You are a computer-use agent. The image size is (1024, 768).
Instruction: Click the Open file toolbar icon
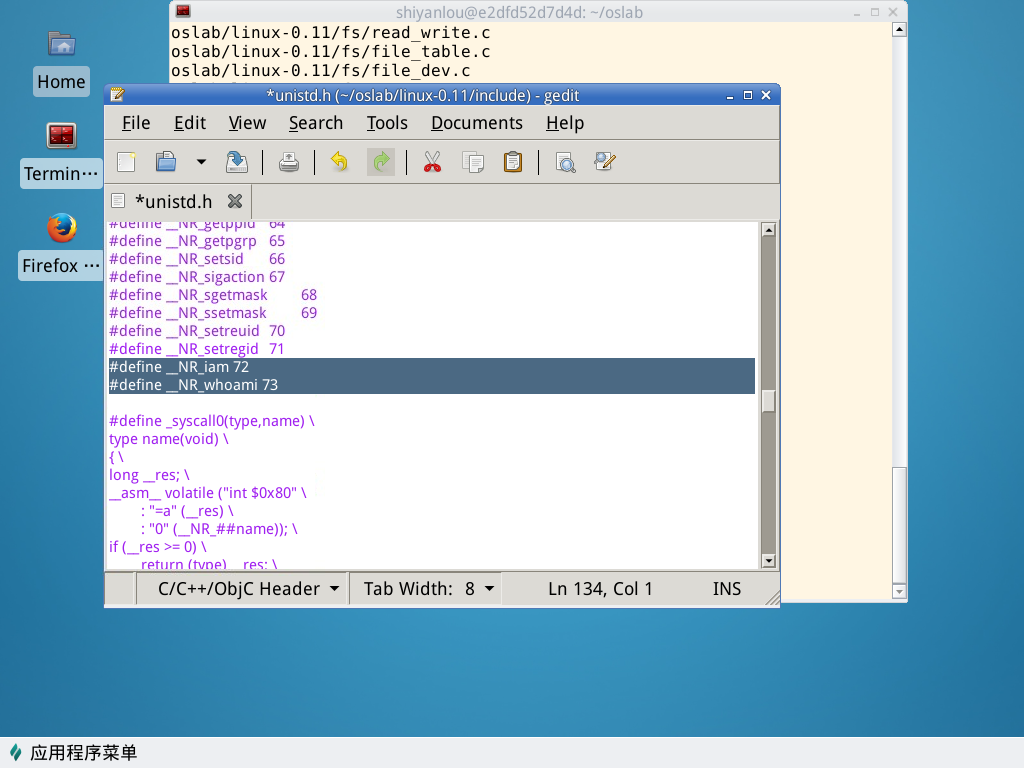pyautogui.click(x=166, y=162)
